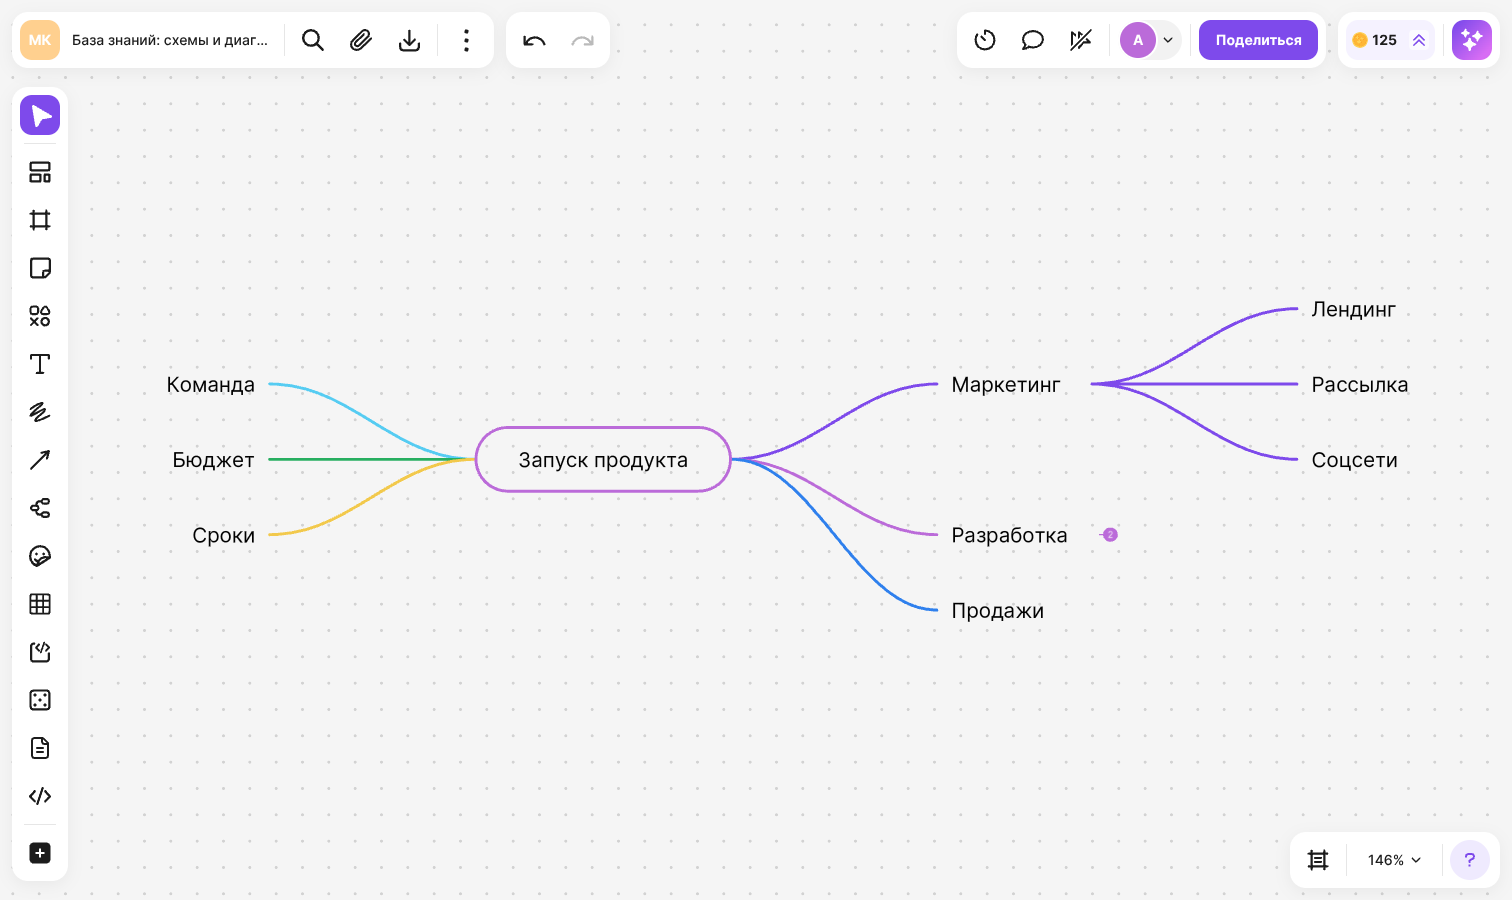Open help with the question mark button
Image resolution: width=1512 pixels, height=900 pixels.
[1470, 860]
